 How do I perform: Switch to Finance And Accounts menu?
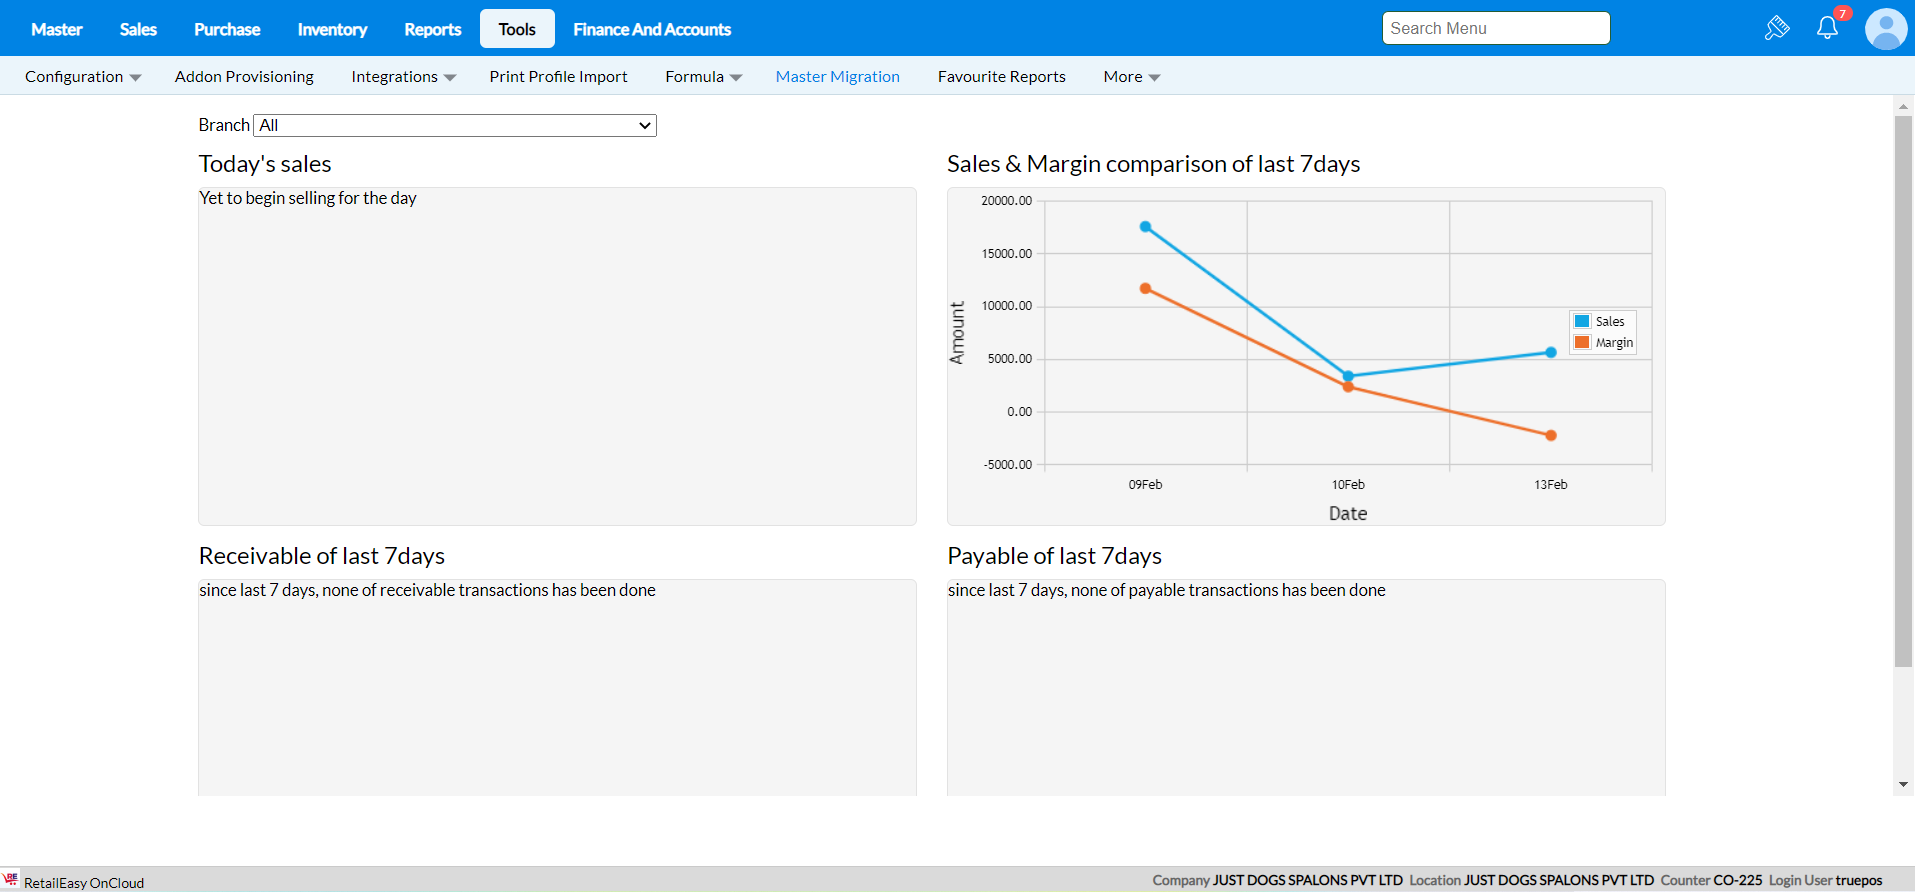click(x=651, y=30)
